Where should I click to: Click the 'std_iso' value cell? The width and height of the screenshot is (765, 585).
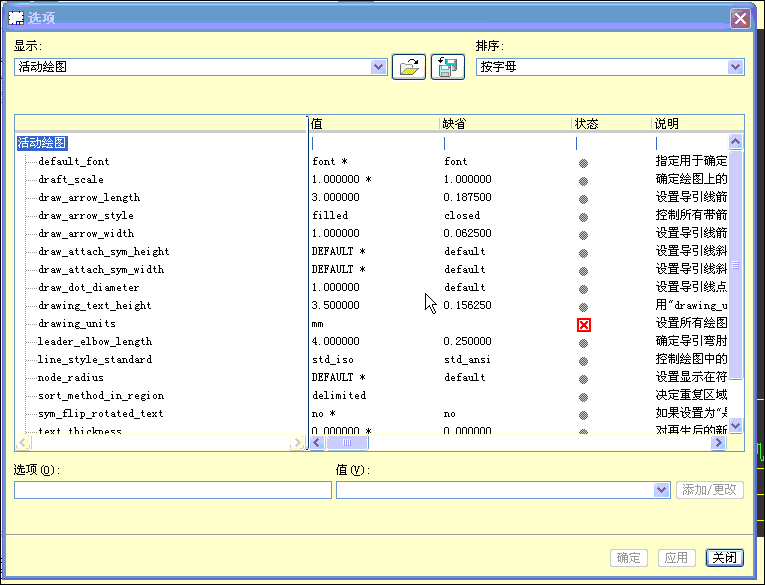point(333,360)
